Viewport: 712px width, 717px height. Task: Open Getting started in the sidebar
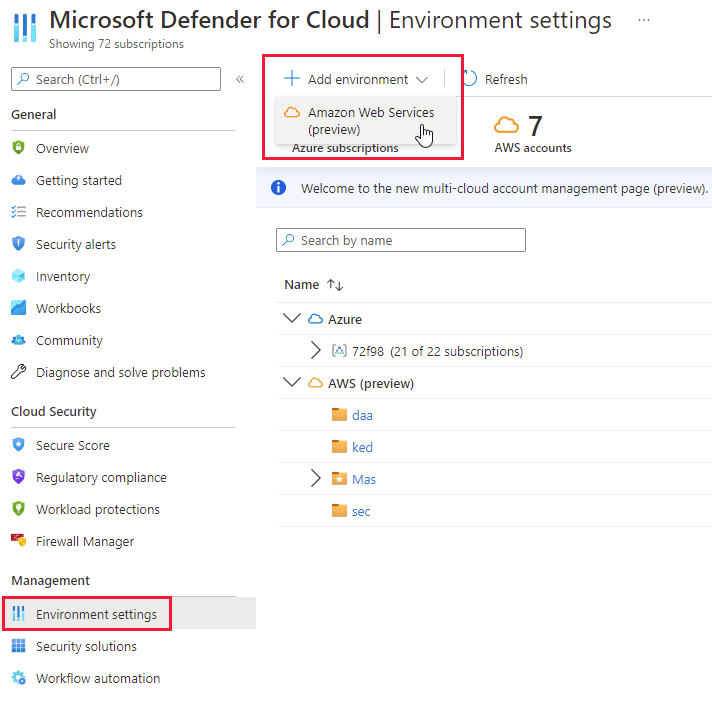click(79, 180)
